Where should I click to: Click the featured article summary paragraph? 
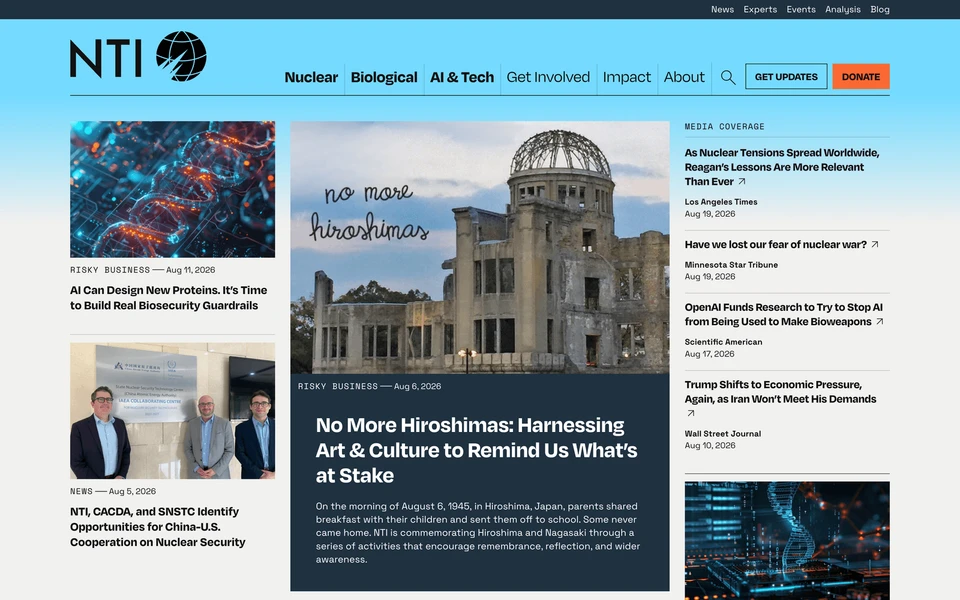[x=478, y=533]
